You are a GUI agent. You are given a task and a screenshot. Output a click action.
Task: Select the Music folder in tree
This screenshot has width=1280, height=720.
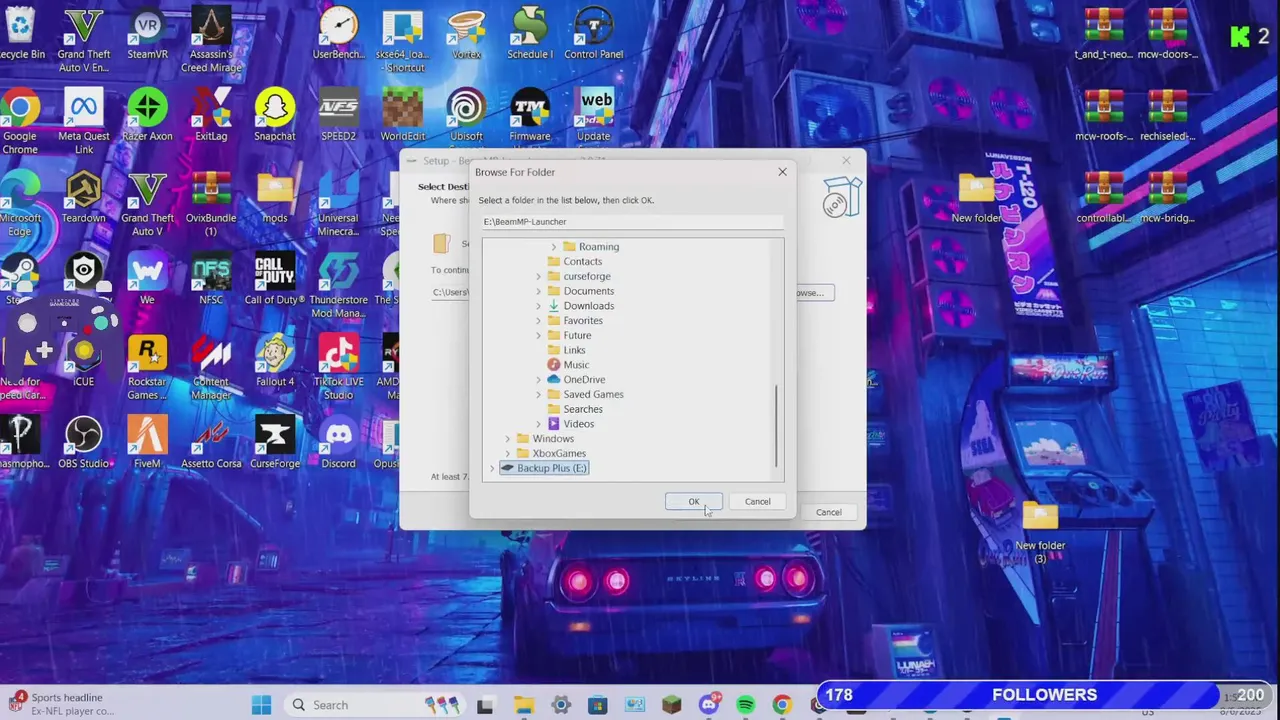pos(576,365)
